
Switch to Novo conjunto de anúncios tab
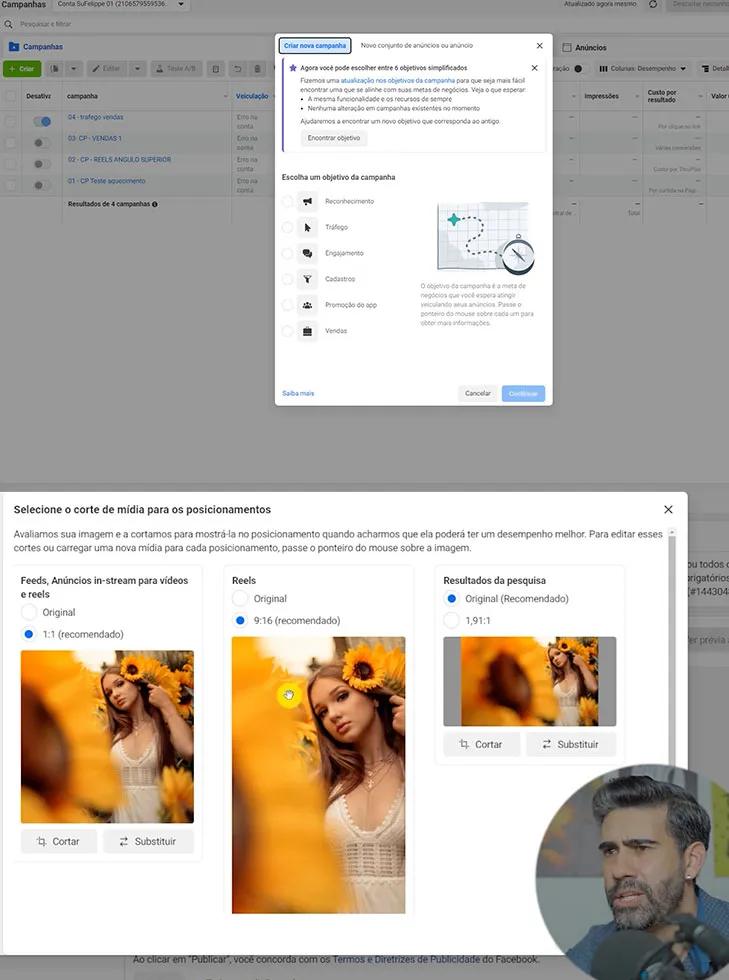417,46
